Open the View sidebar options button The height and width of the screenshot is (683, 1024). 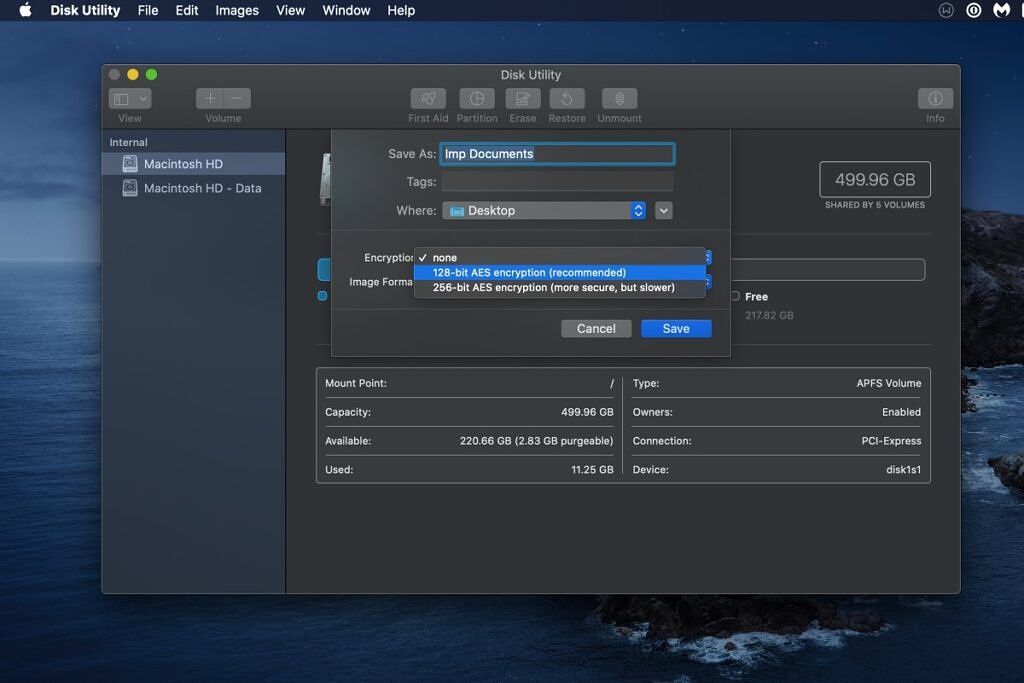click(x=129, y=99)
